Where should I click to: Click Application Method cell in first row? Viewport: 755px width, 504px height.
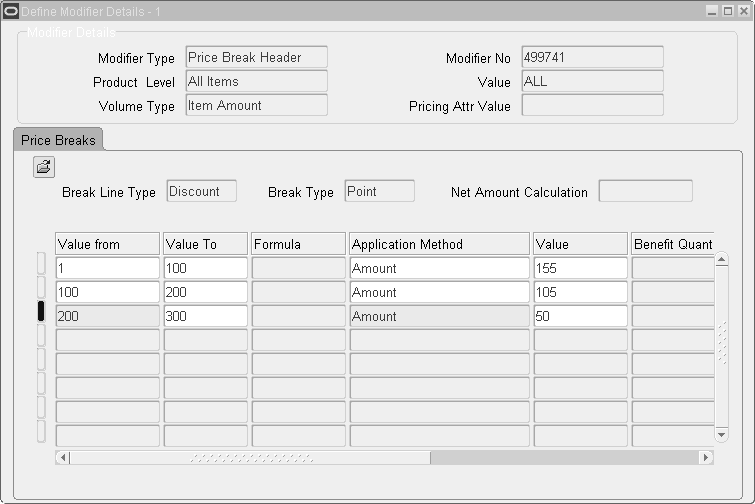pyautogui.click(x=440, y=268)
